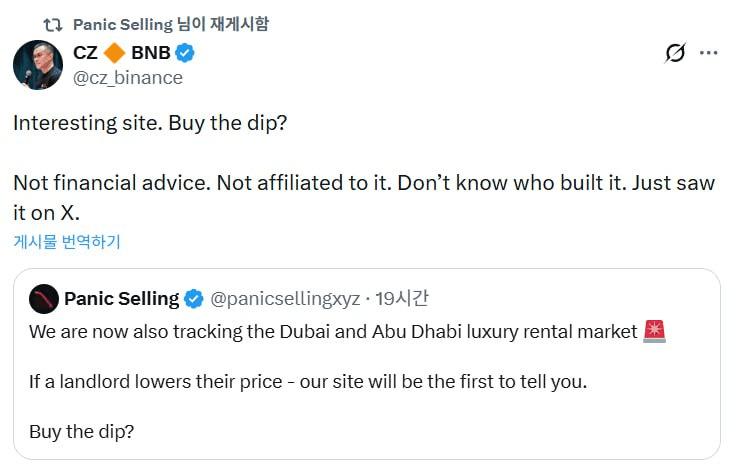Click Panic Selling's avatar in the quoted post
The width and height of the screenshot is (739, 475).
[43, 298]
